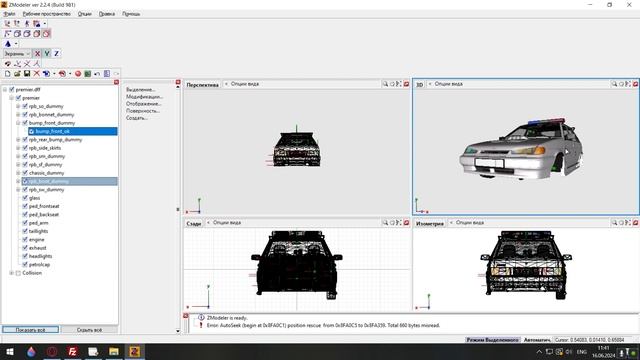Open the Правка menu
Screen dimensions: 640x360
point(107,14)
